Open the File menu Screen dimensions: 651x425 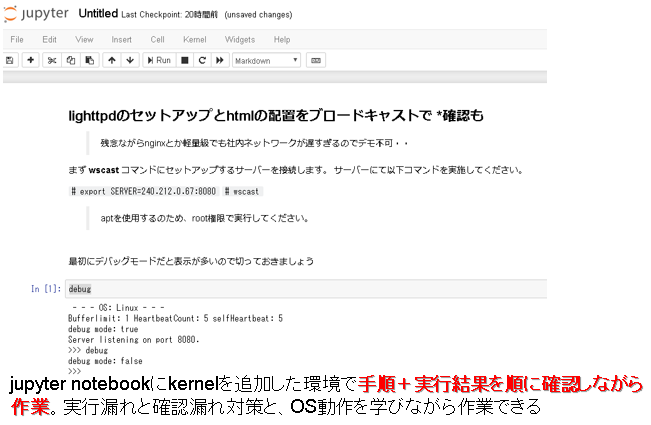[17, 39]
